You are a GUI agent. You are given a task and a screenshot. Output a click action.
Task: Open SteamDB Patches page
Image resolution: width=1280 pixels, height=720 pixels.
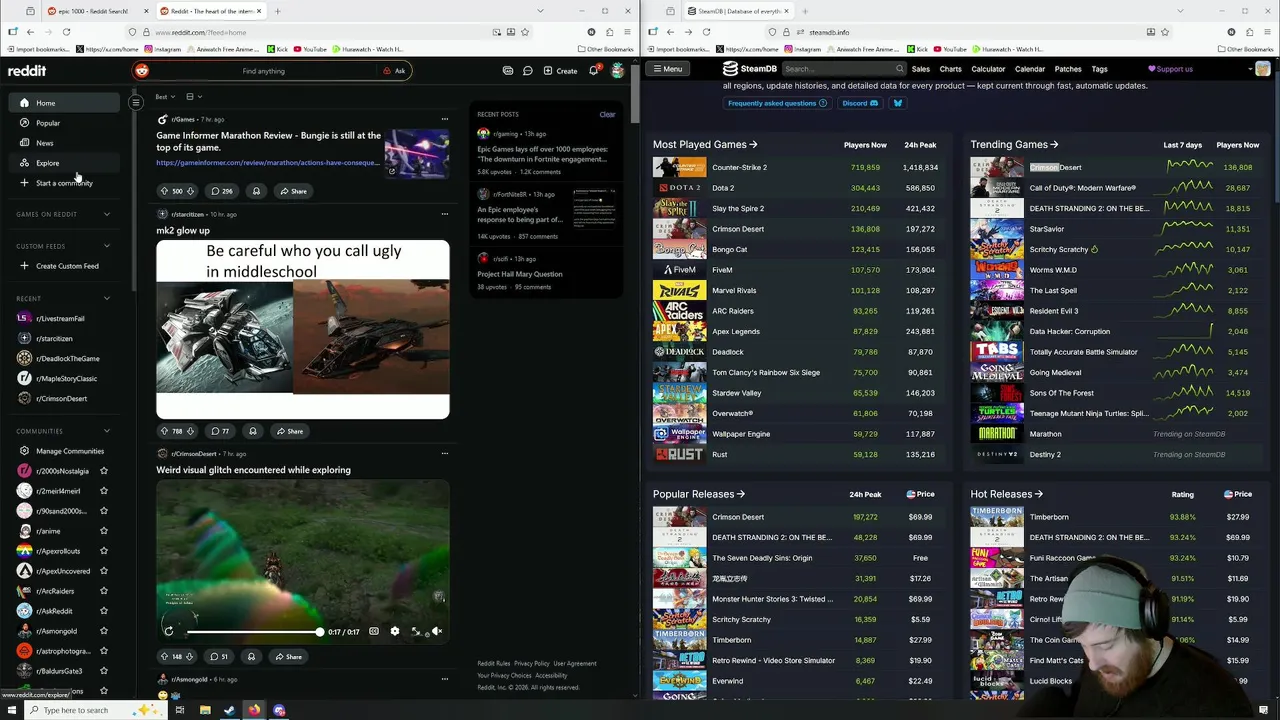coord(1068,69)
